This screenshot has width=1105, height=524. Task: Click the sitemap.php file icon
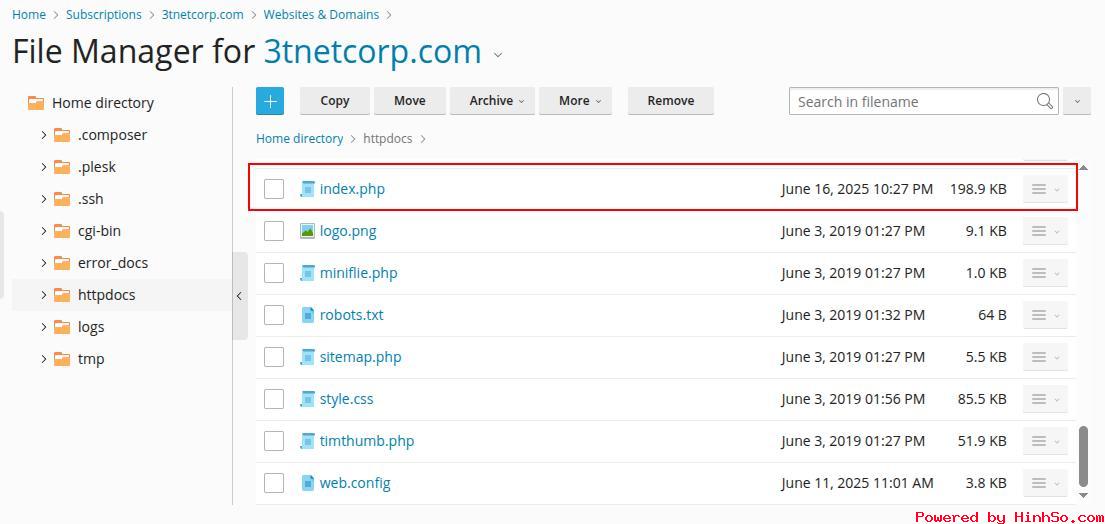tap(307, 357)
